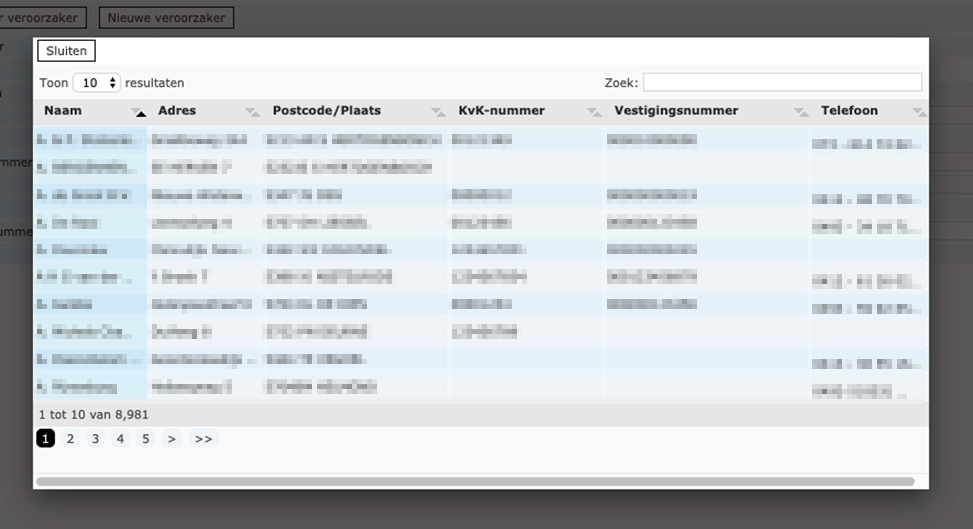
Task: Click the current page 1 indicator
Action: click(x=45, y=439)
